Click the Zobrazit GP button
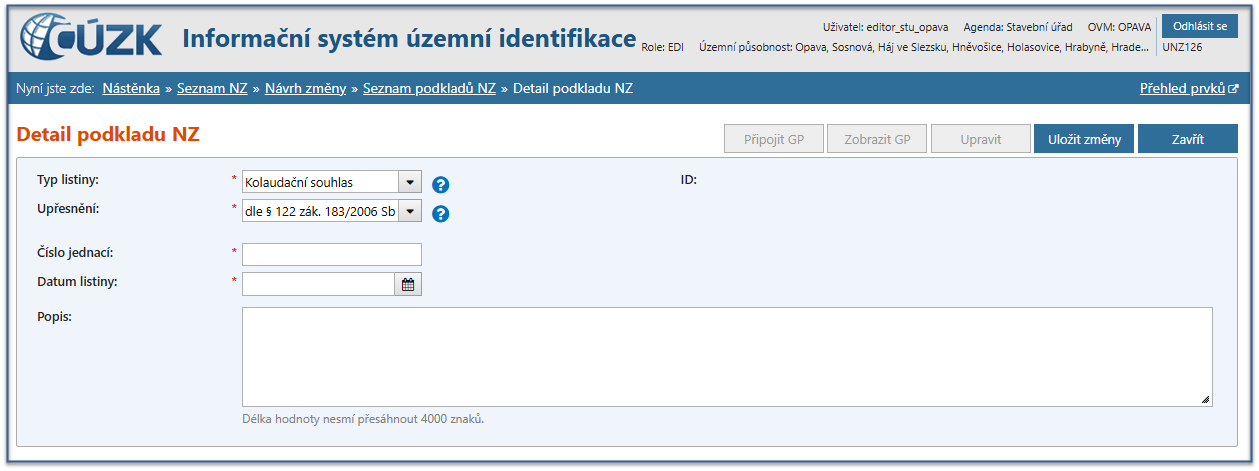The image size is (1259, 471). [x=877, y=139]
